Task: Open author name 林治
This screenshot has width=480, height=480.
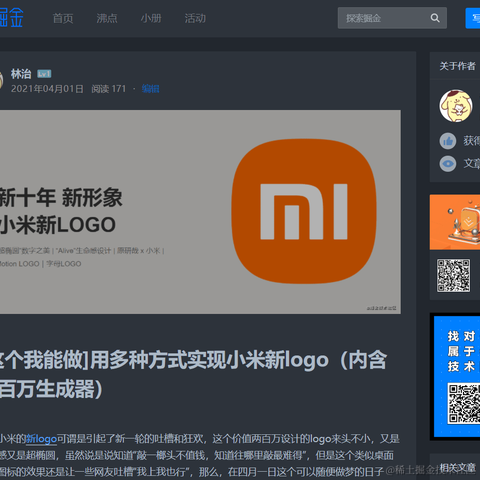Action: pyautogui.click(x=21, y=74)
